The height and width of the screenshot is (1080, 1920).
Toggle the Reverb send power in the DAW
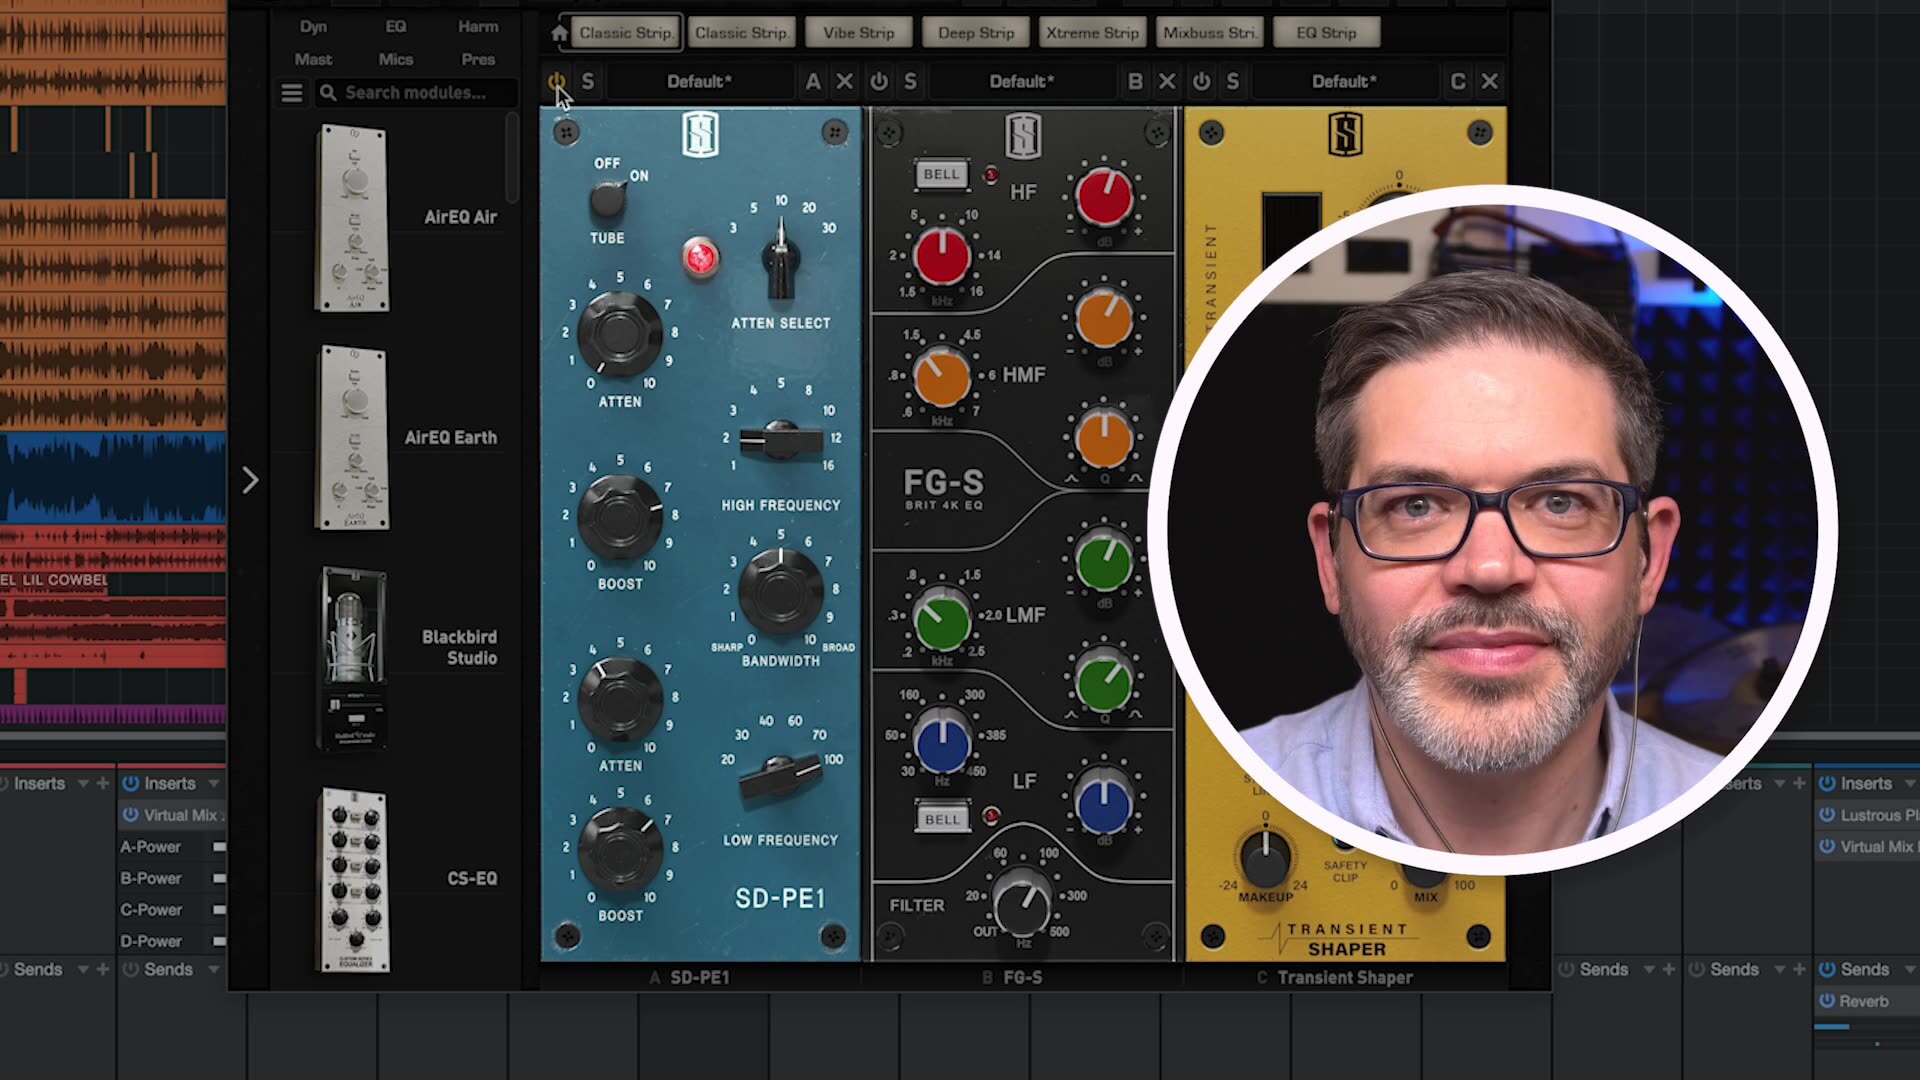pos(1827,1001)
